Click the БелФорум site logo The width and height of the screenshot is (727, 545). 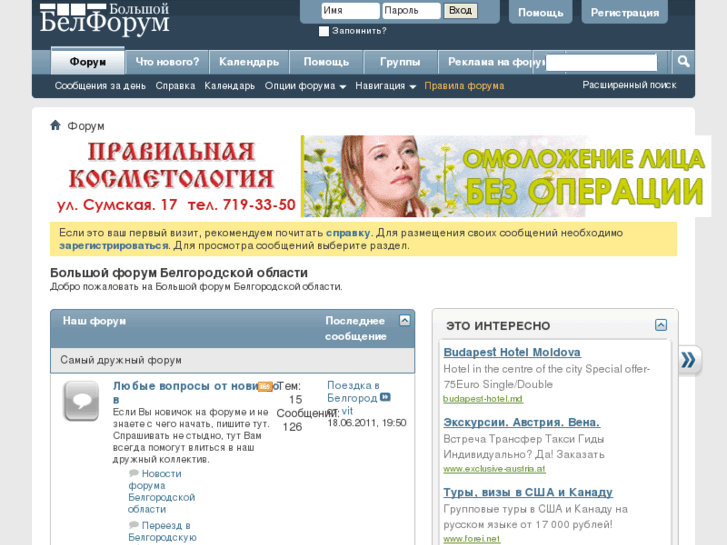click(104, 19)
